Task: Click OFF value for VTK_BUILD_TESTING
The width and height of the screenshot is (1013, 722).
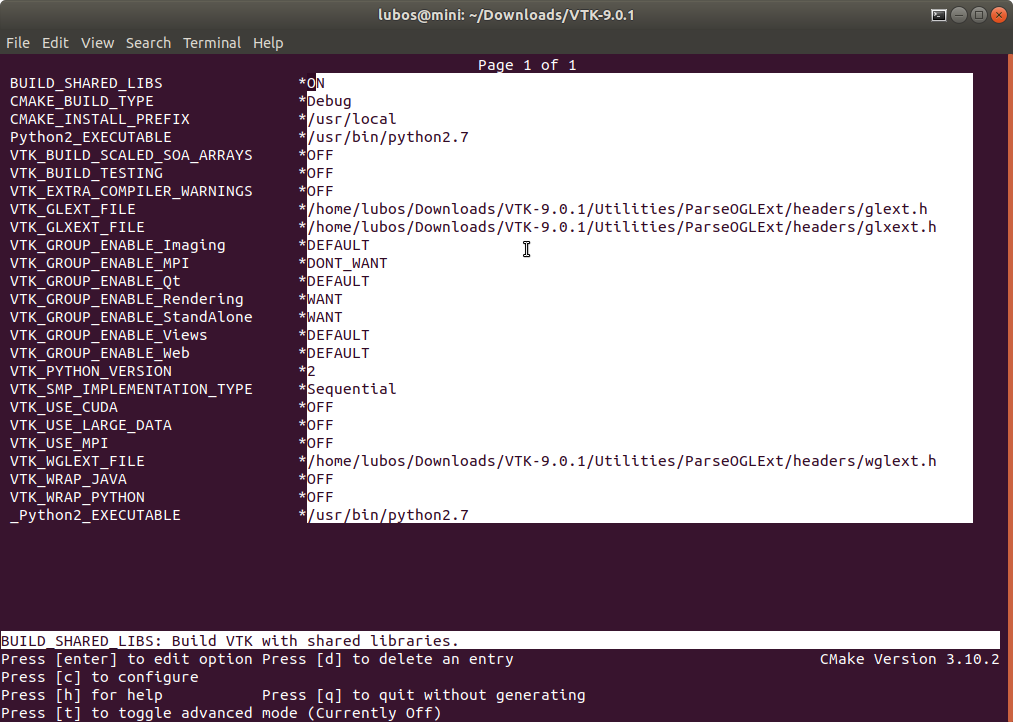Action: (320, 174)
